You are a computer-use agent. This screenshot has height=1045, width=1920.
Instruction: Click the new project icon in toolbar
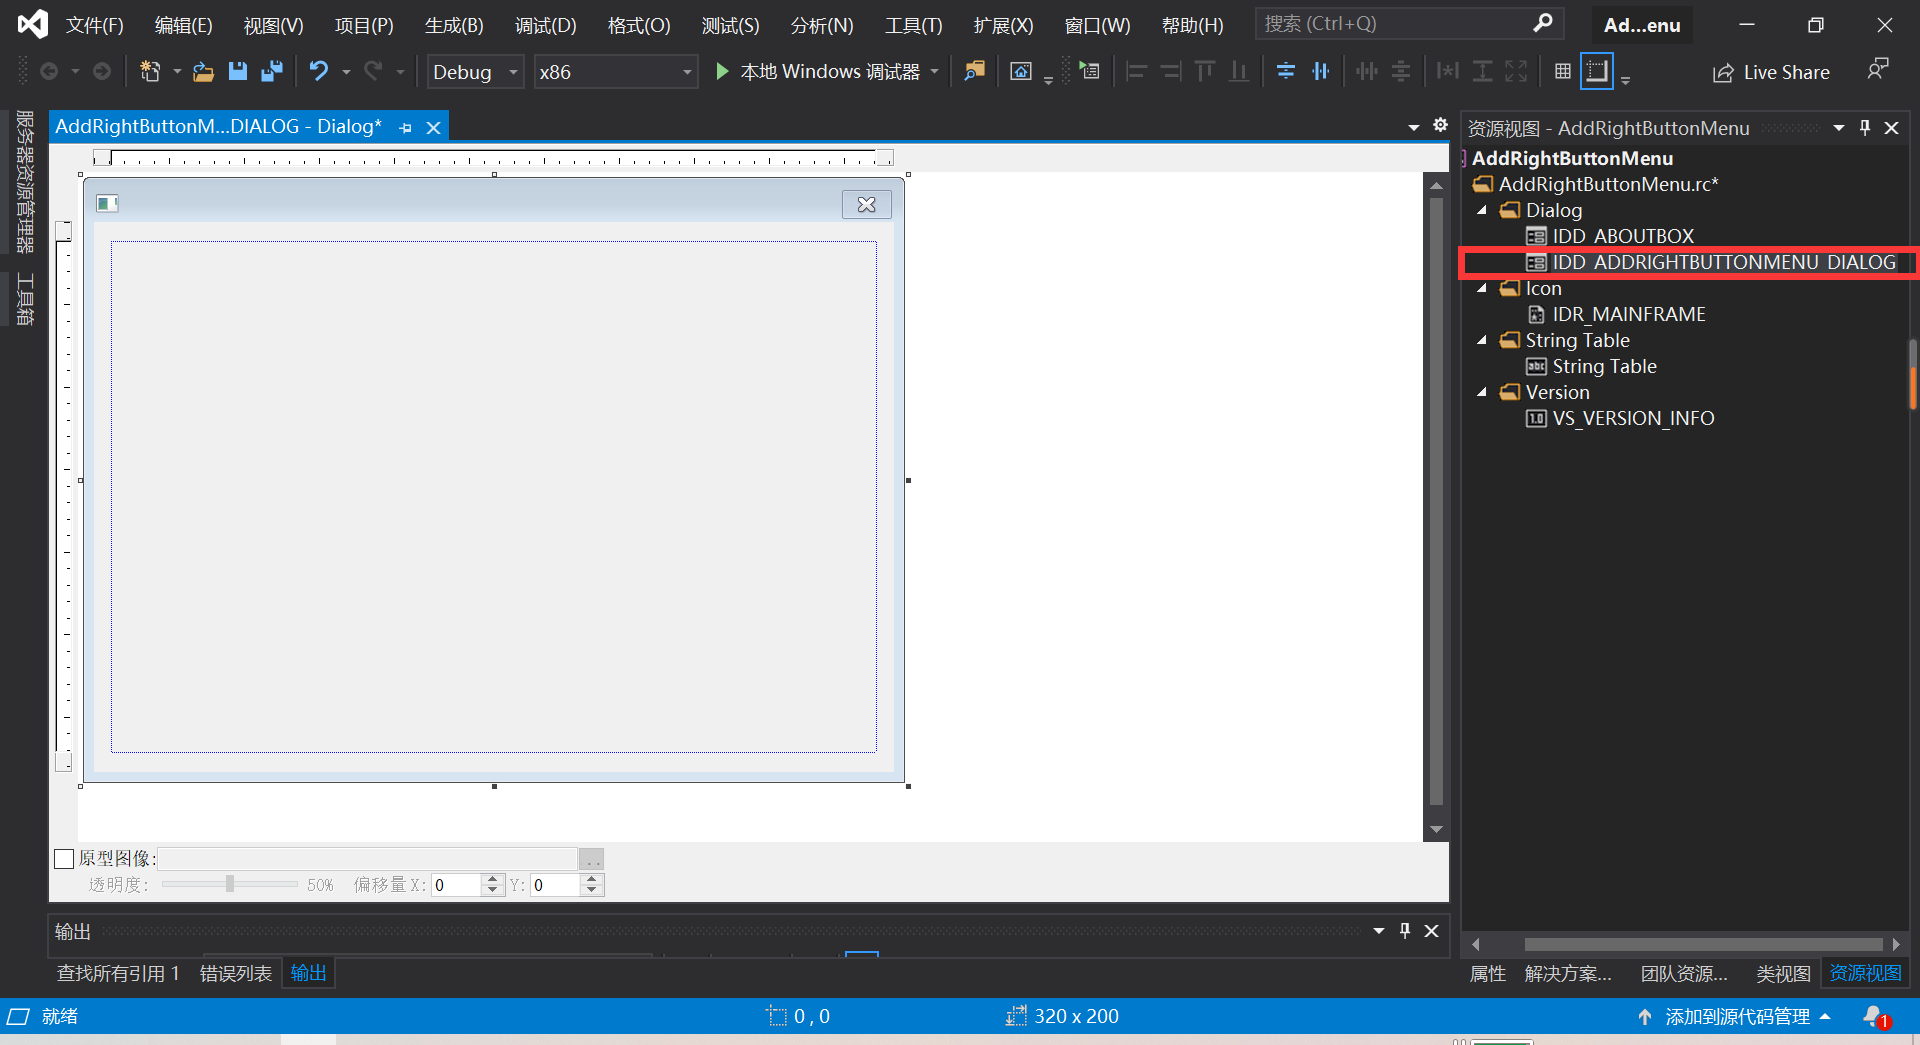150,71
